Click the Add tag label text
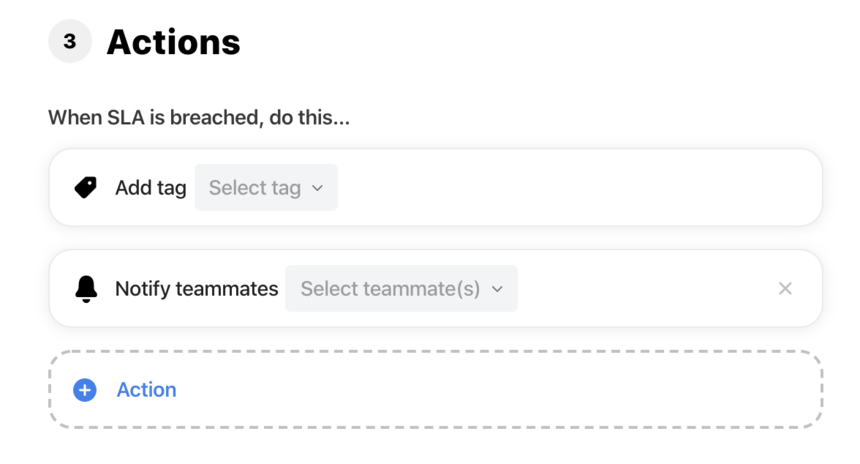Screen dimensions: 860x464 click(151, 188)
